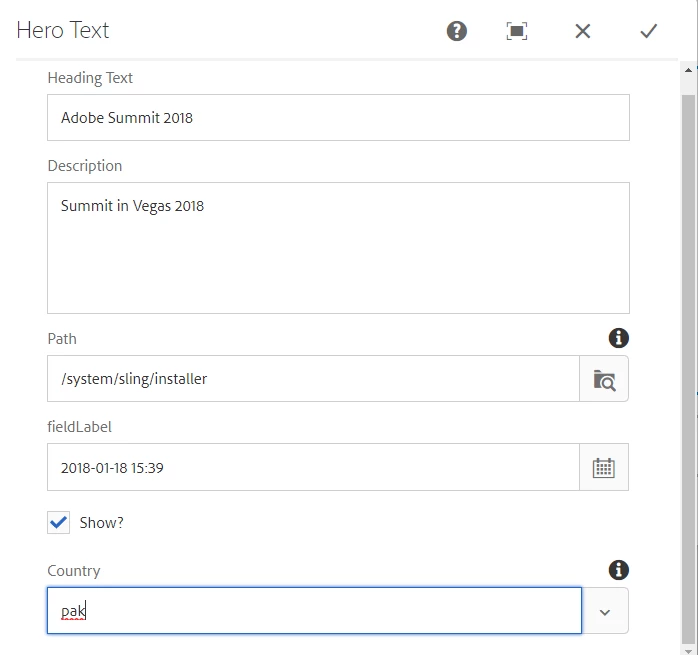Click the scrollbar down arrow
Viewport: 698px width, 655px height.
[x=688, y=651]
